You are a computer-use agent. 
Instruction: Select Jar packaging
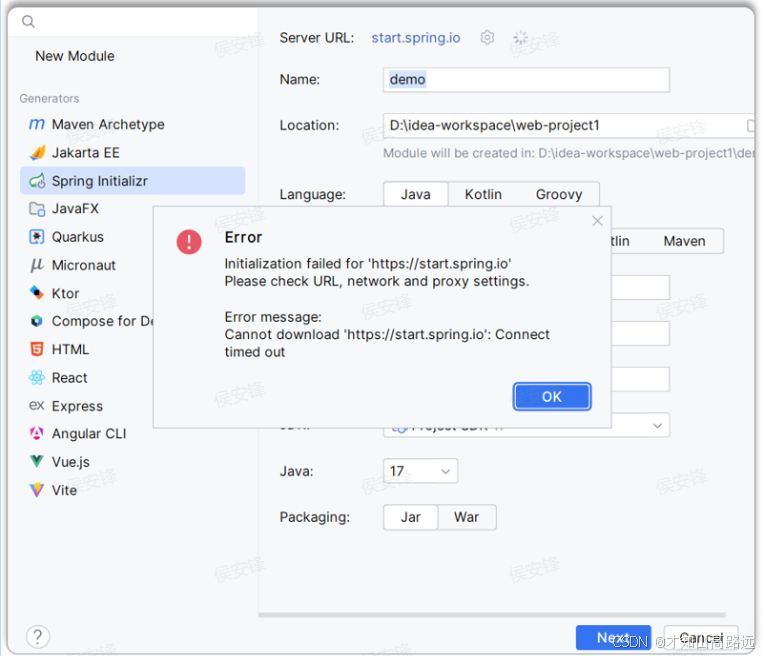tap(411, 517)
